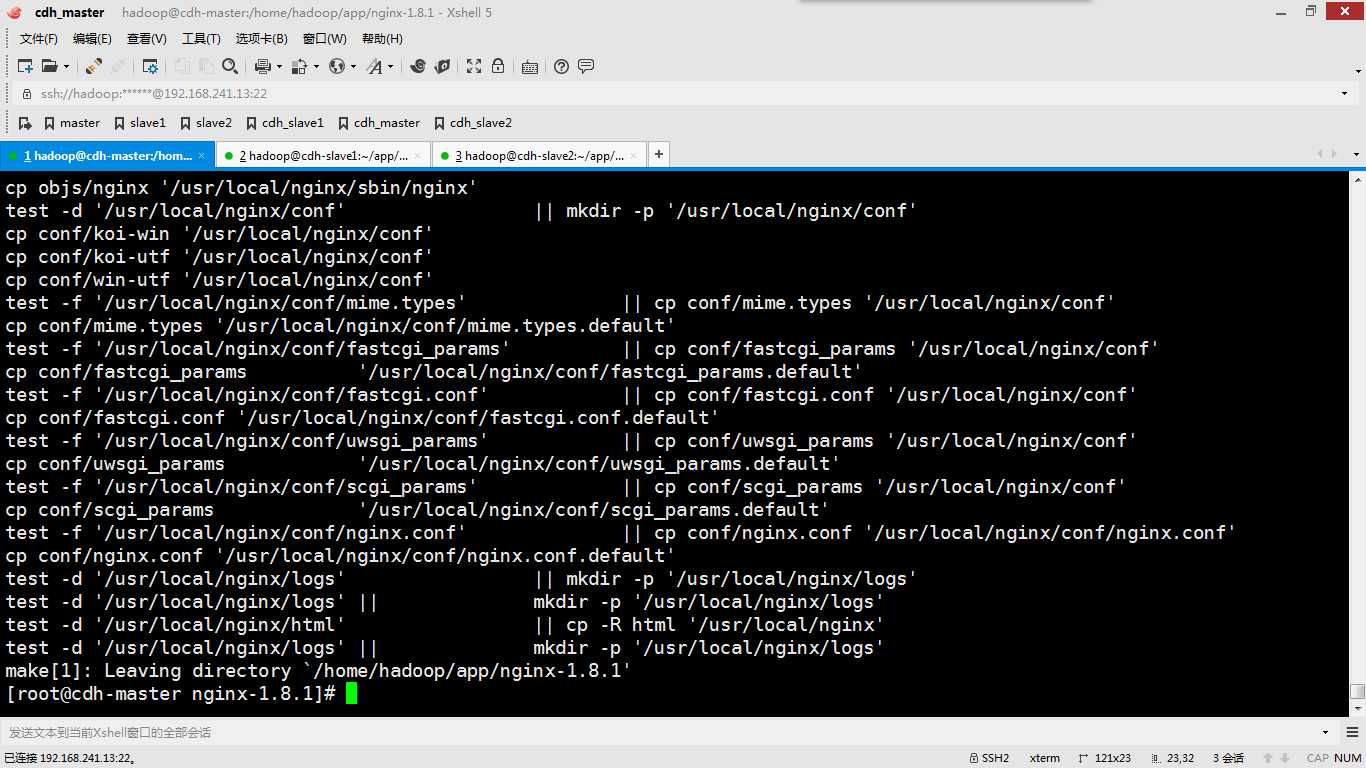
Task: Expand the compose bar dropdown arrow
Action: [x=1325, y=733]
